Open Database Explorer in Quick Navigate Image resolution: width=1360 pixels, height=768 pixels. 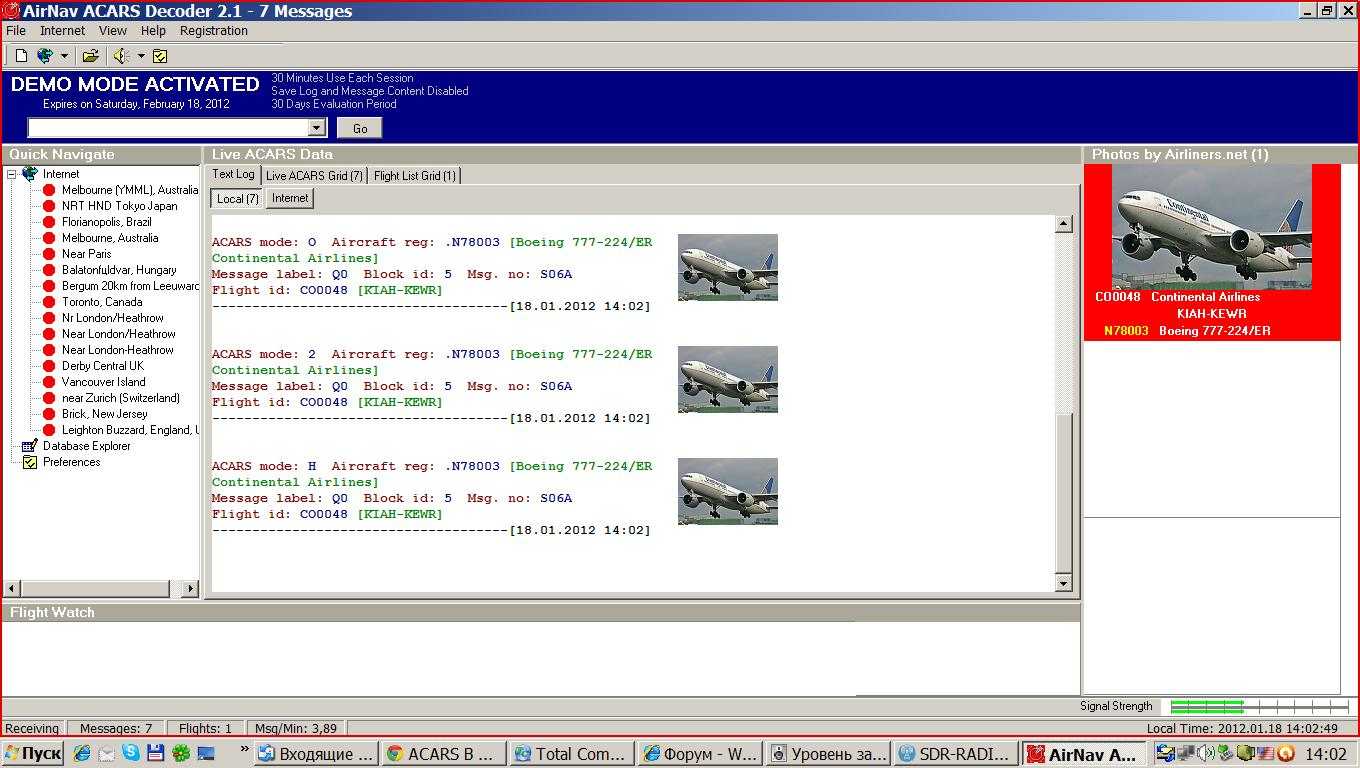87,446
